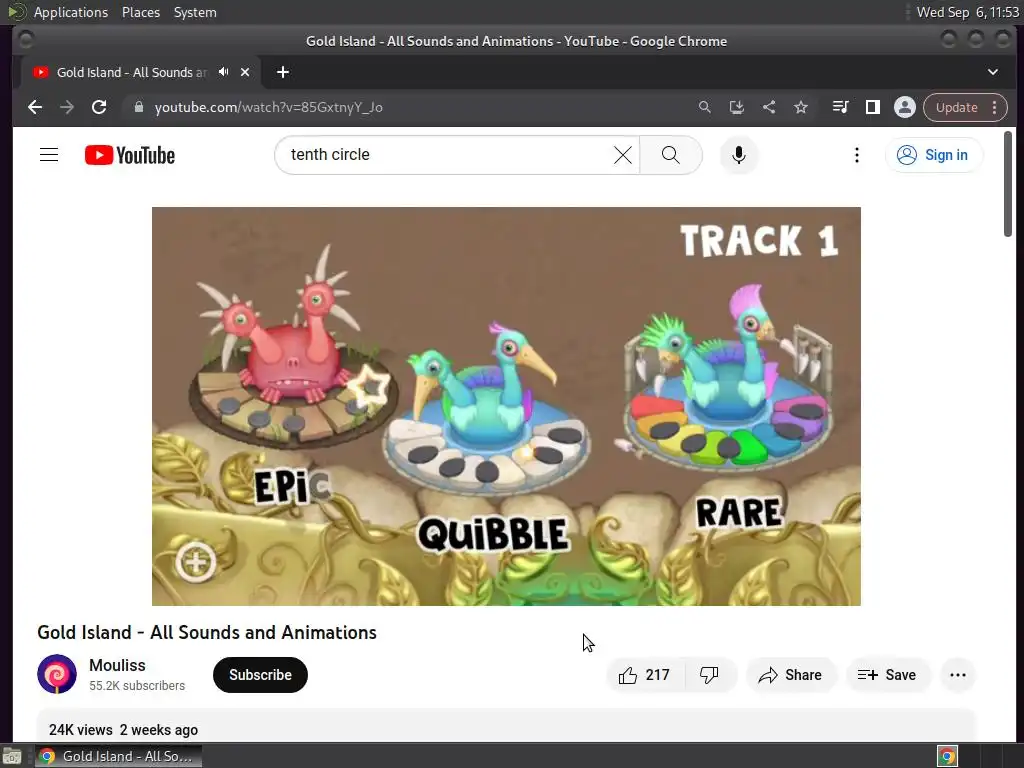
Task: Reload the YouTube page
Action: point(99,107)
